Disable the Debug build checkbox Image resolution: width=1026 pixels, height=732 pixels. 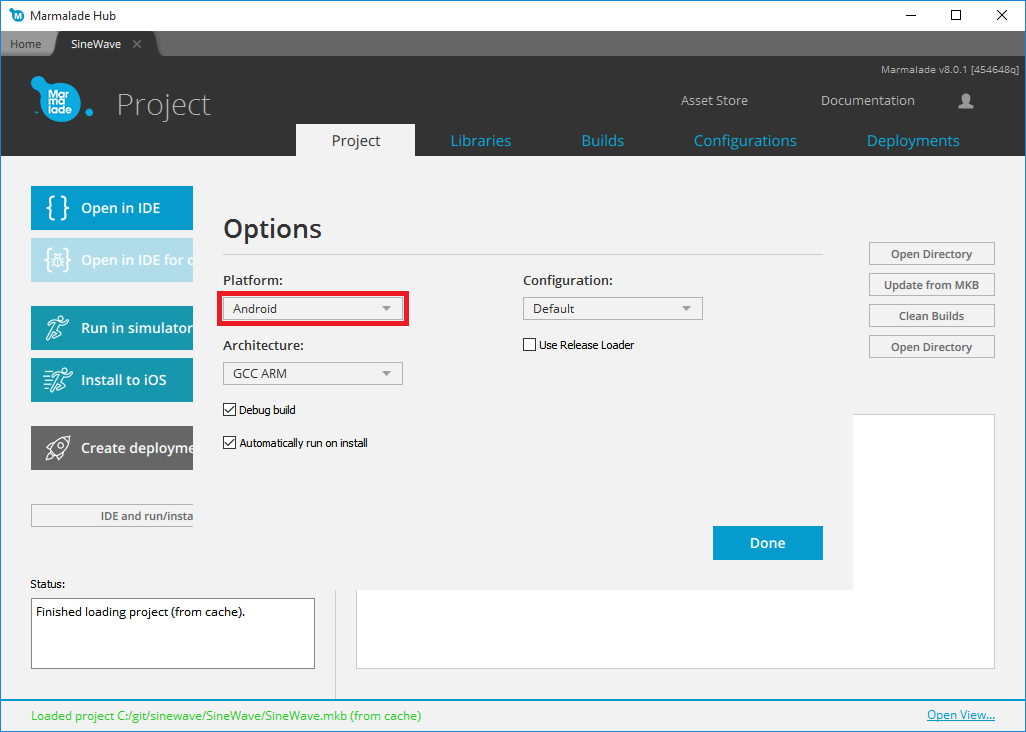coord(230,409)
